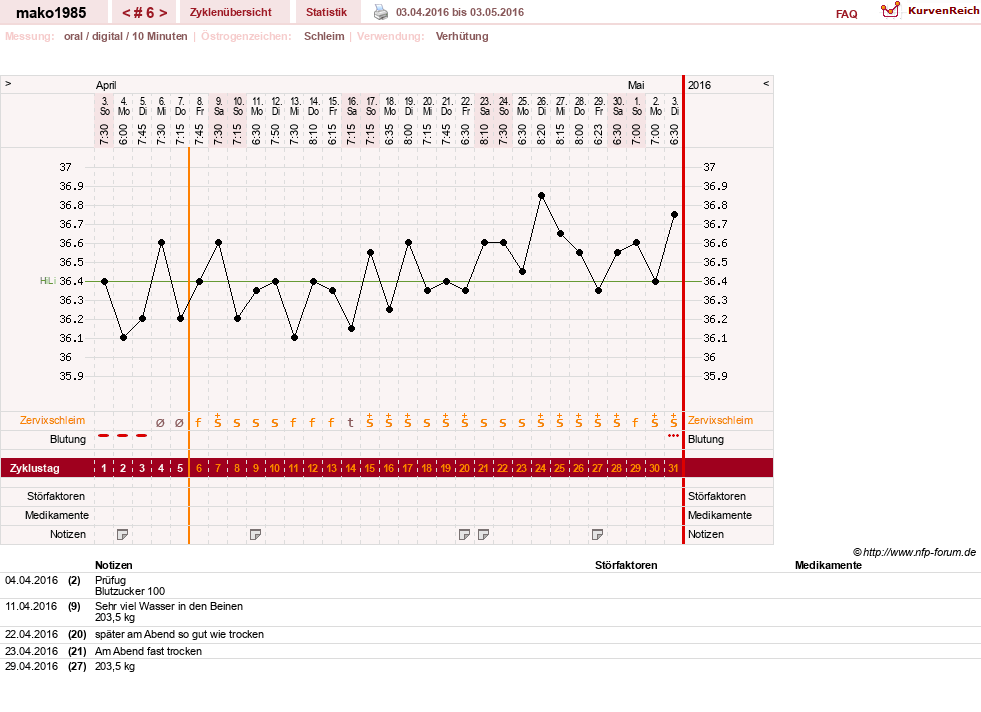This screenshot has height=712, width=981.
Task: Click the 'Schleim' measurement value
Action: pyautogui.click(x=324, y=36)
